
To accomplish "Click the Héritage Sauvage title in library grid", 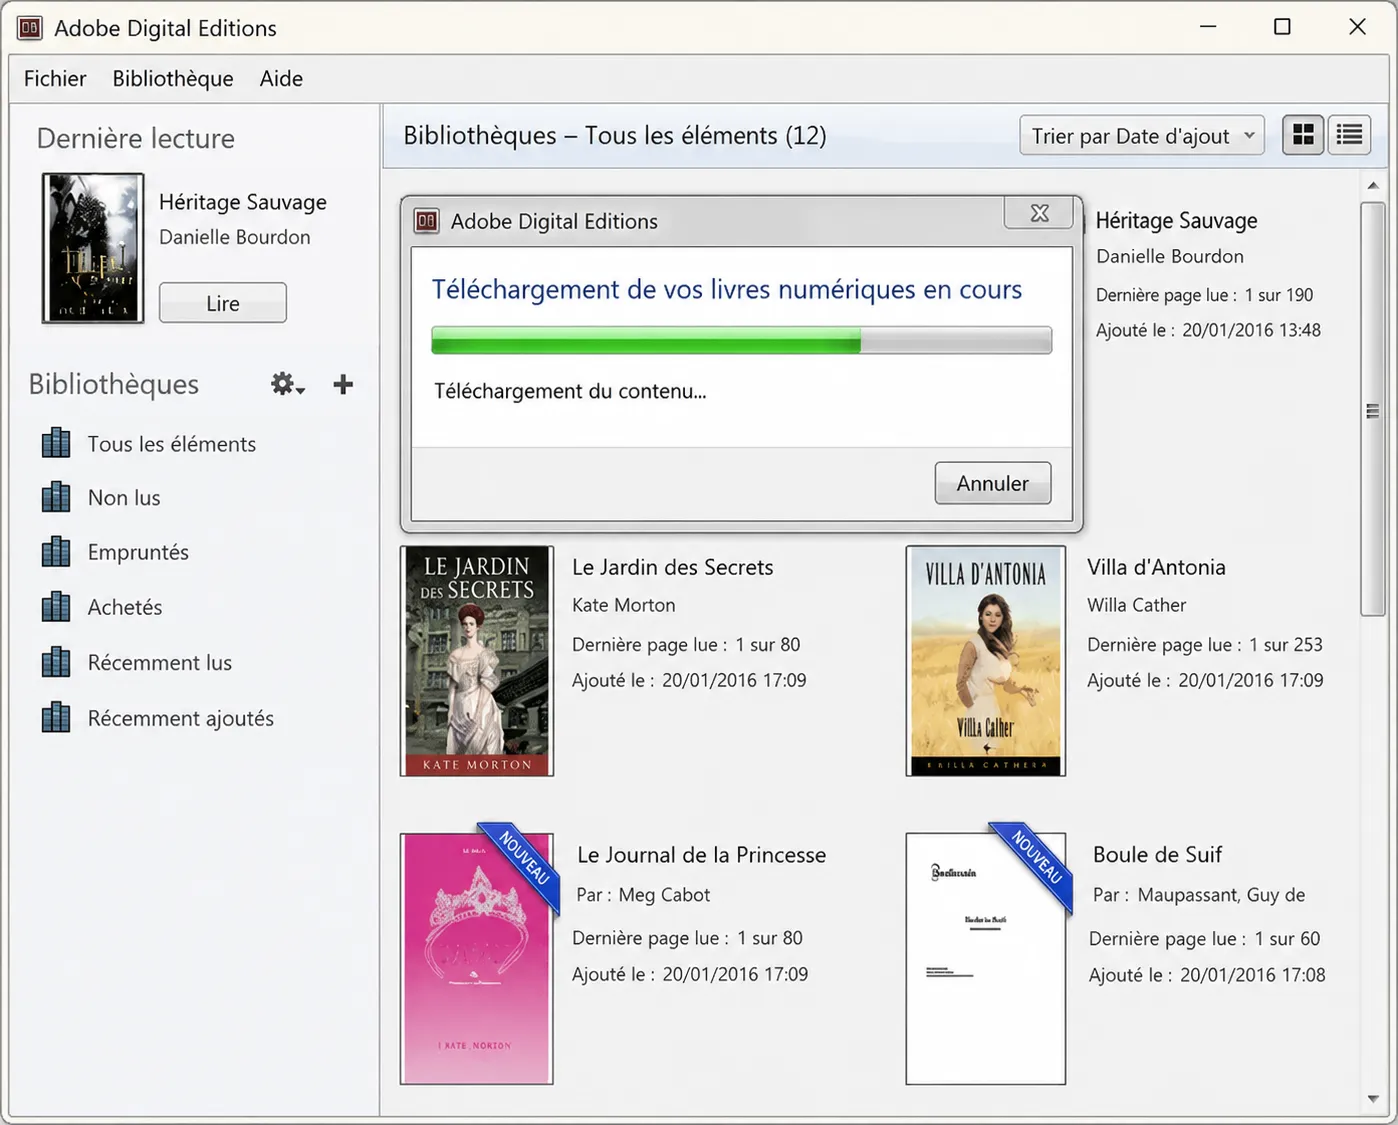I will point(1176,221).
